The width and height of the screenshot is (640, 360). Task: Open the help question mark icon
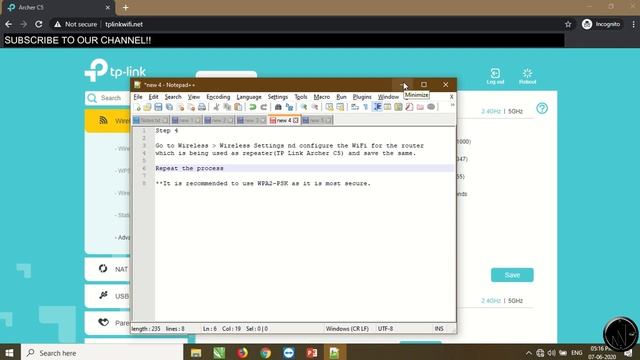(542, 109)
